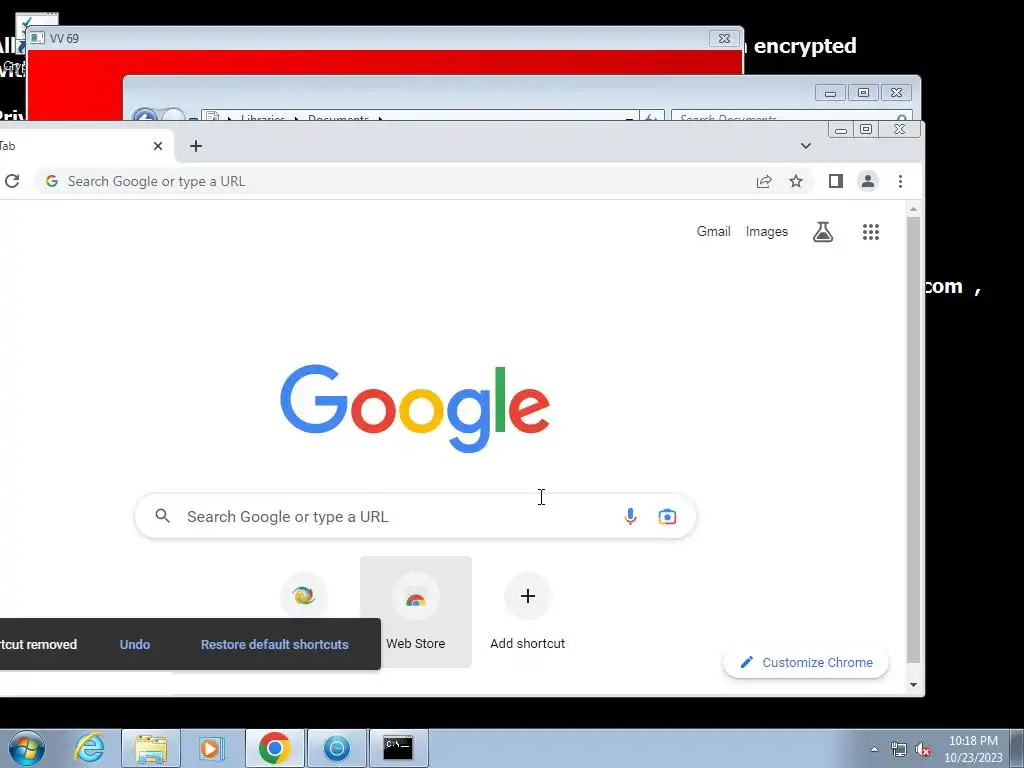Open the muted volume tray icon
The image size is (1024, 768).
pyautogui.click(x=923, y=749)
